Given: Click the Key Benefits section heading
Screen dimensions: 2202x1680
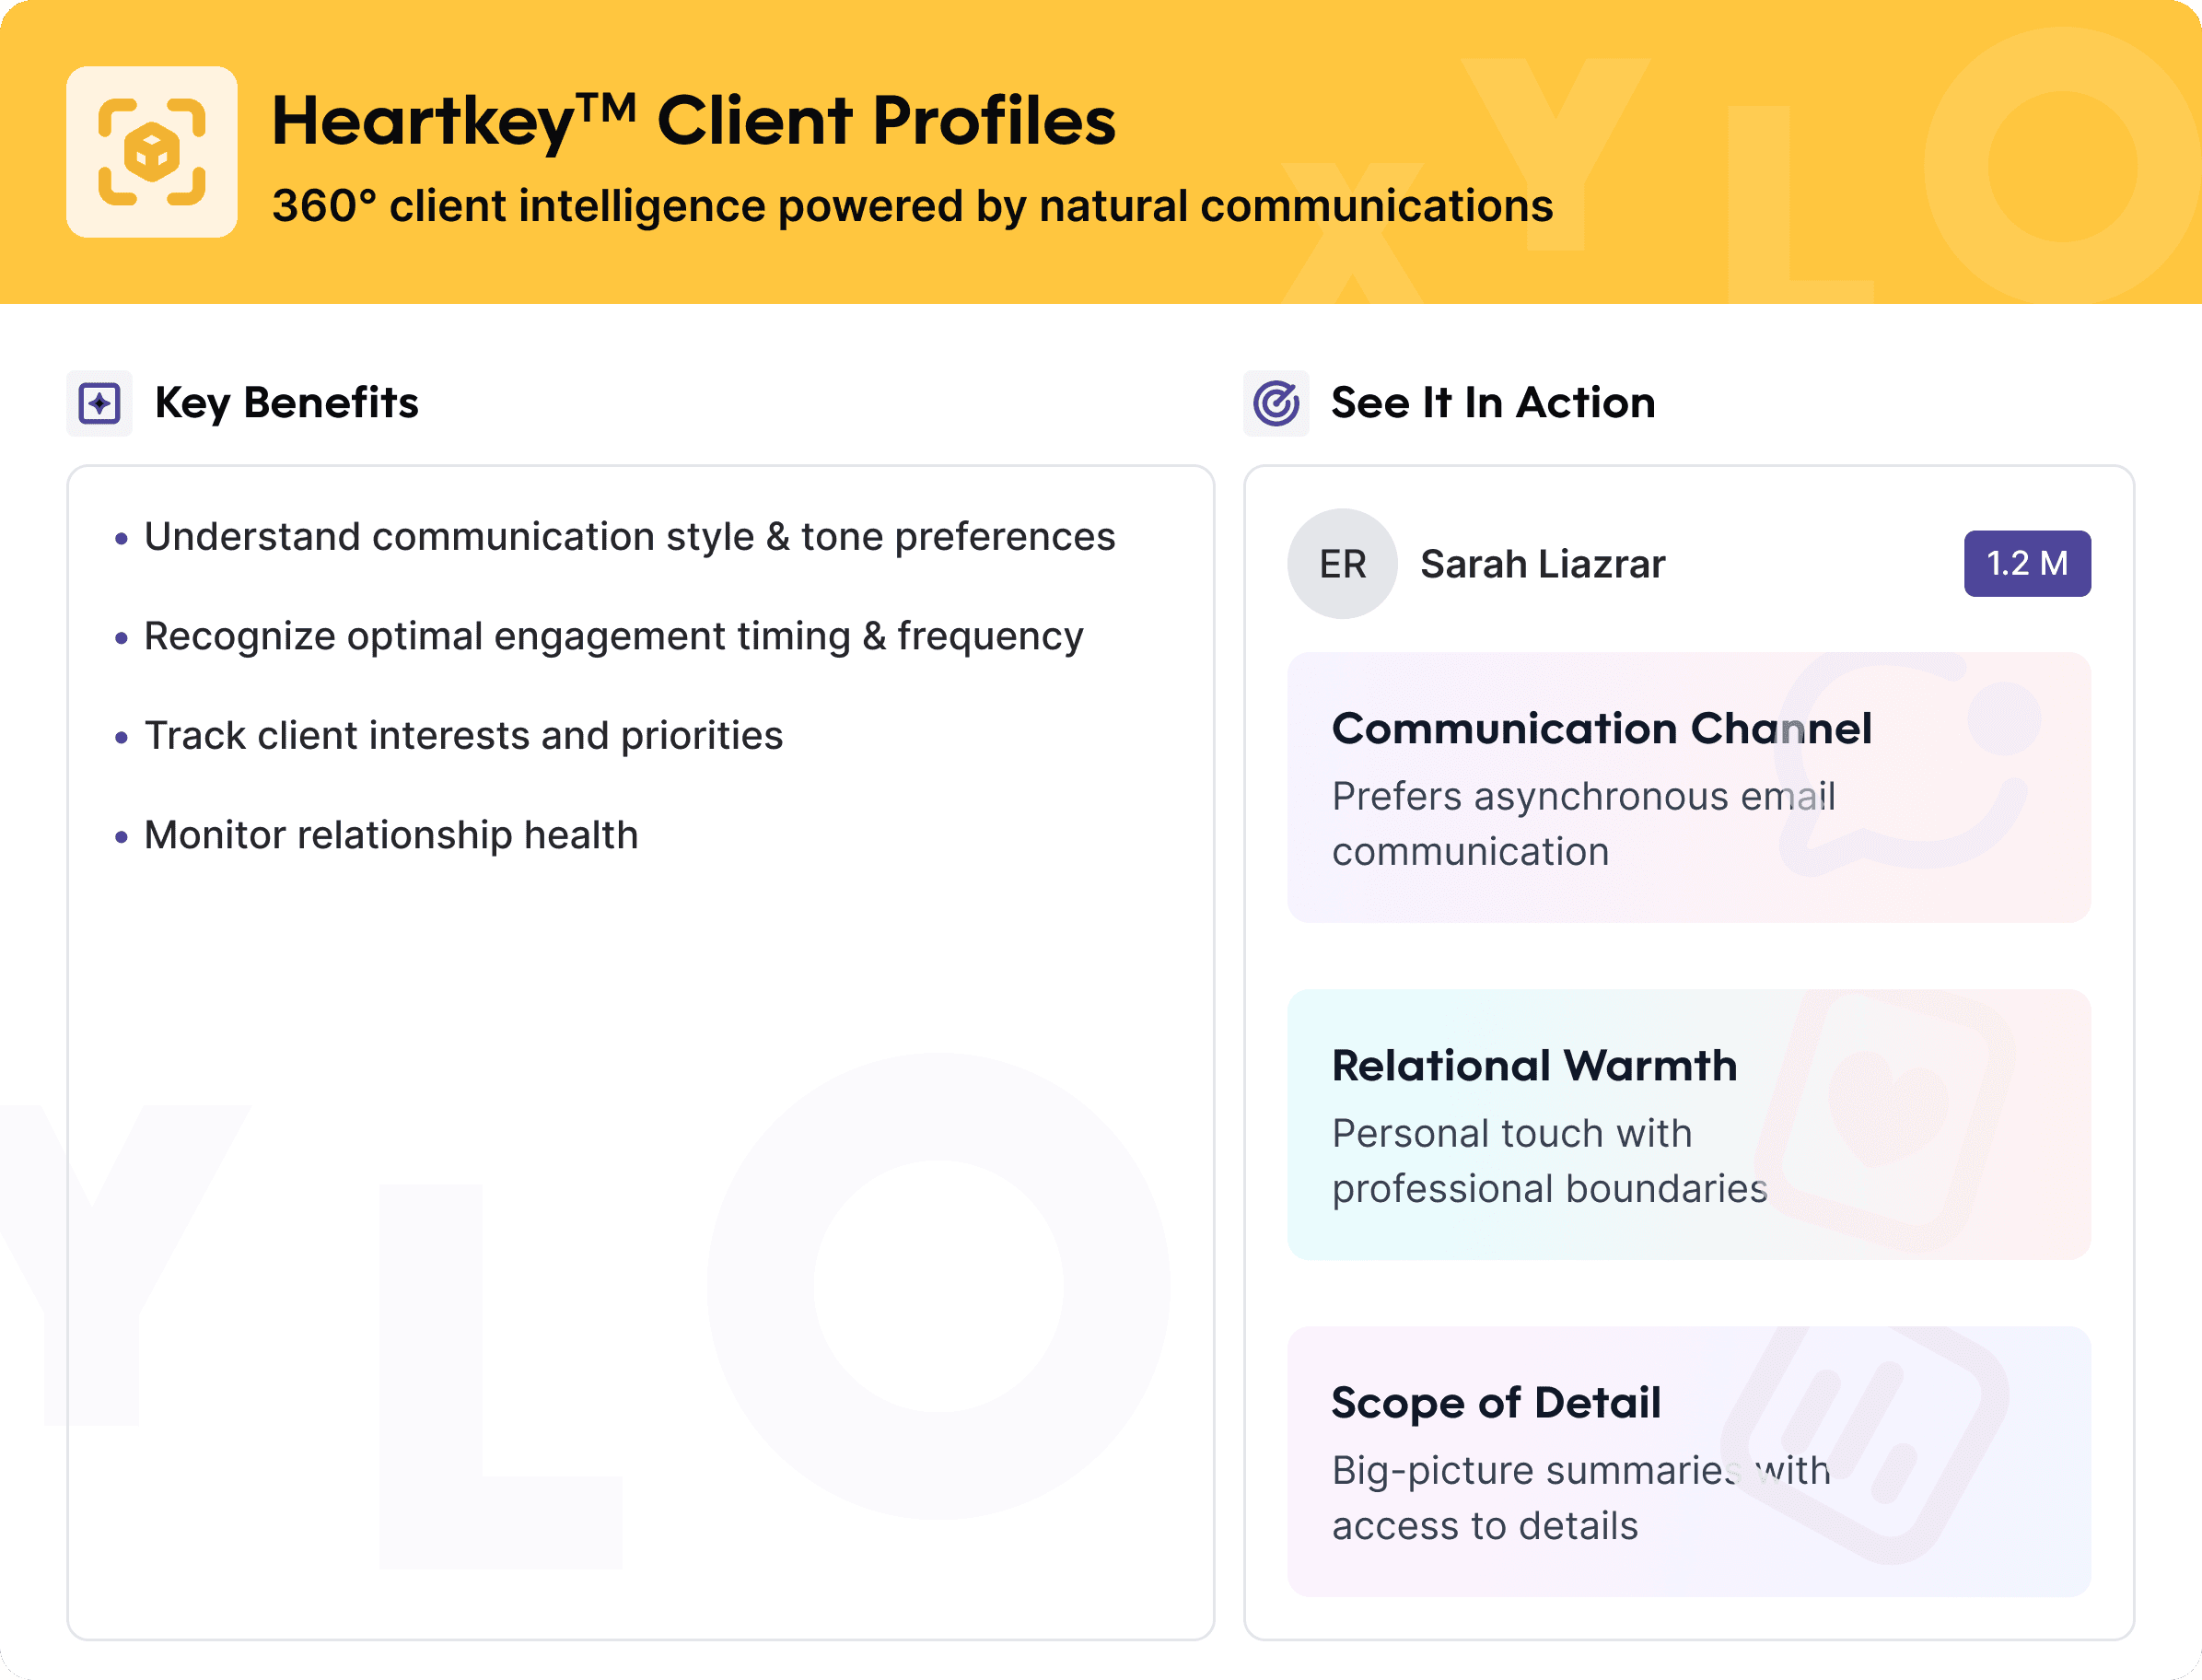Looking at the screenshot, I should (x=286, y=403).
